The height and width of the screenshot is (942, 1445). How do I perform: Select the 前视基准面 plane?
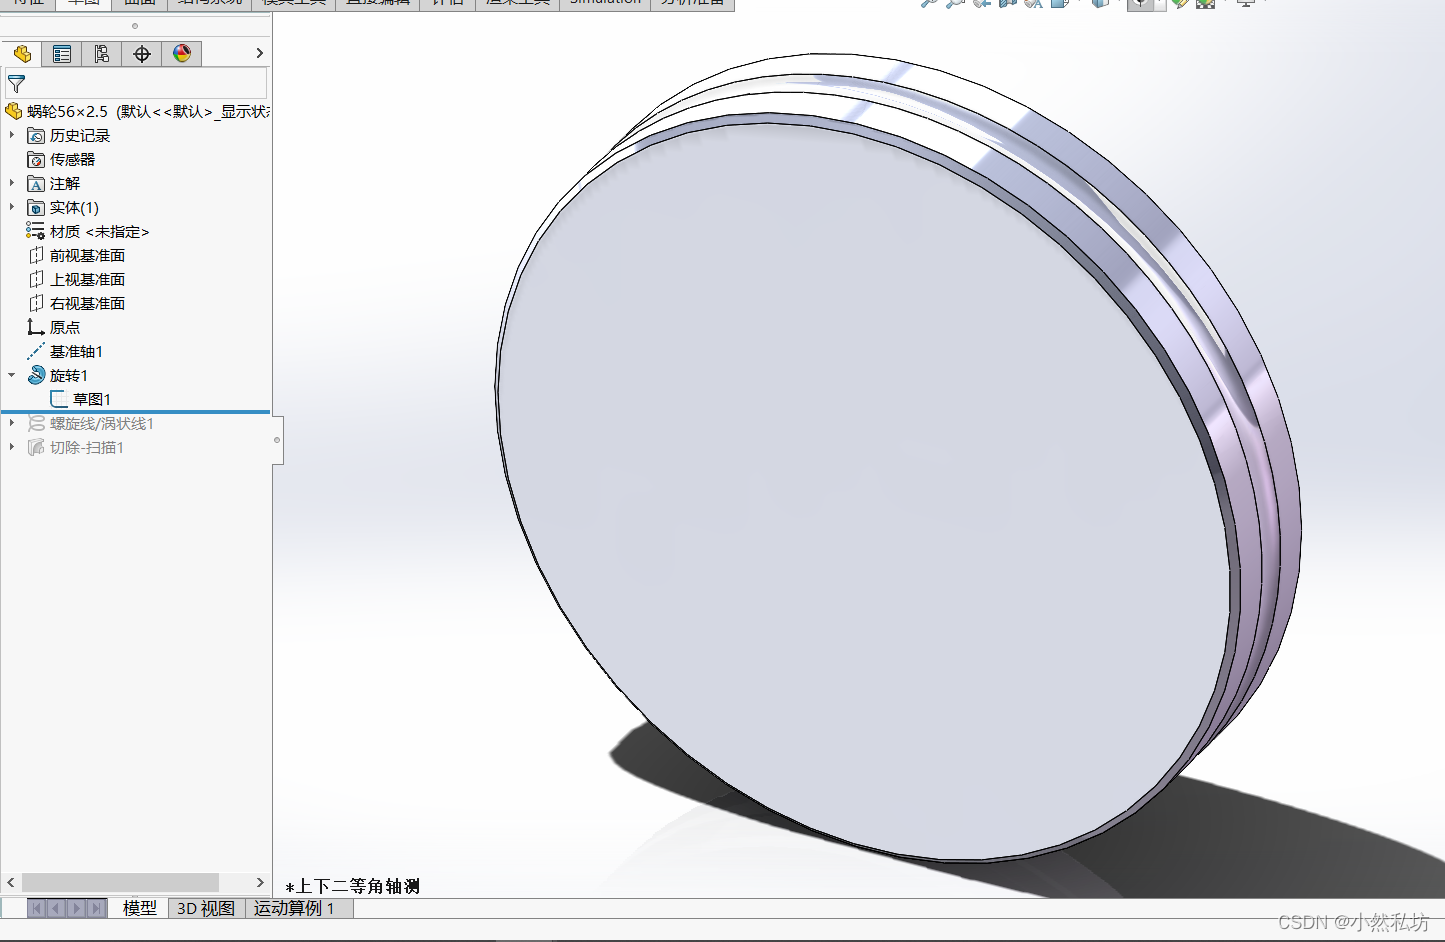[87, 256]
